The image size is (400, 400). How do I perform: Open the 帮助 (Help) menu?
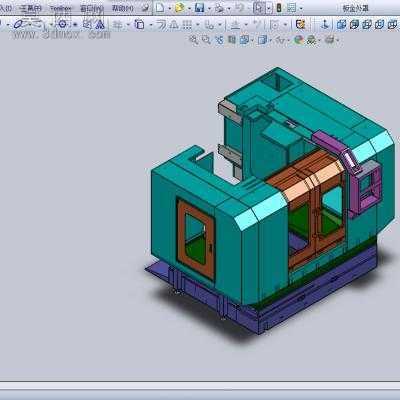(x=122, y=8)
